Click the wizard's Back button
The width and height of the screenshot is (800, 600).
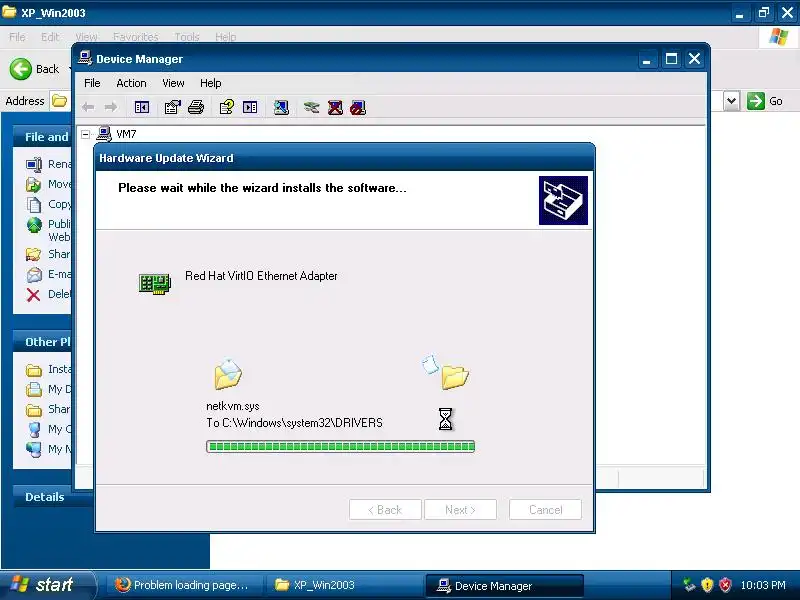(385, 510)
